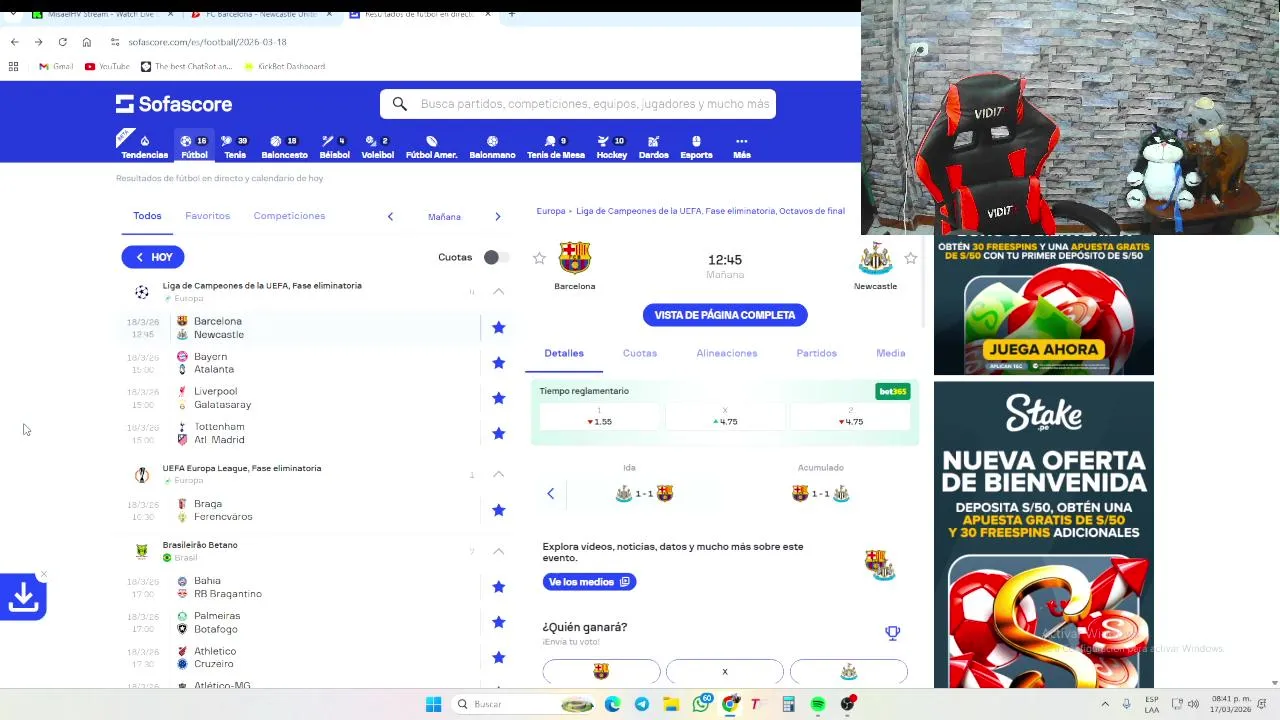Screen dimensions: 1280x720
Task: Switch to the Todos tab
Action: click(147, 216)
